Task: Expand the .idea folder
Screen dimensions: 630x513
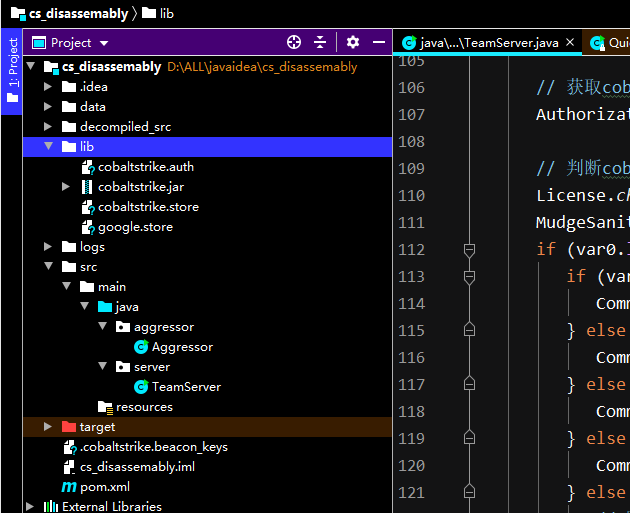Action: coord(48,86)
